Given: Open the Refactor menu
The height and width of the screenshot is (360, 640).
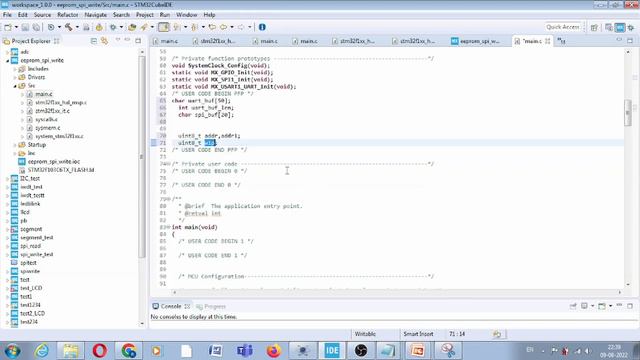Looking at the screenshot, I should click(x=68, y=15).
